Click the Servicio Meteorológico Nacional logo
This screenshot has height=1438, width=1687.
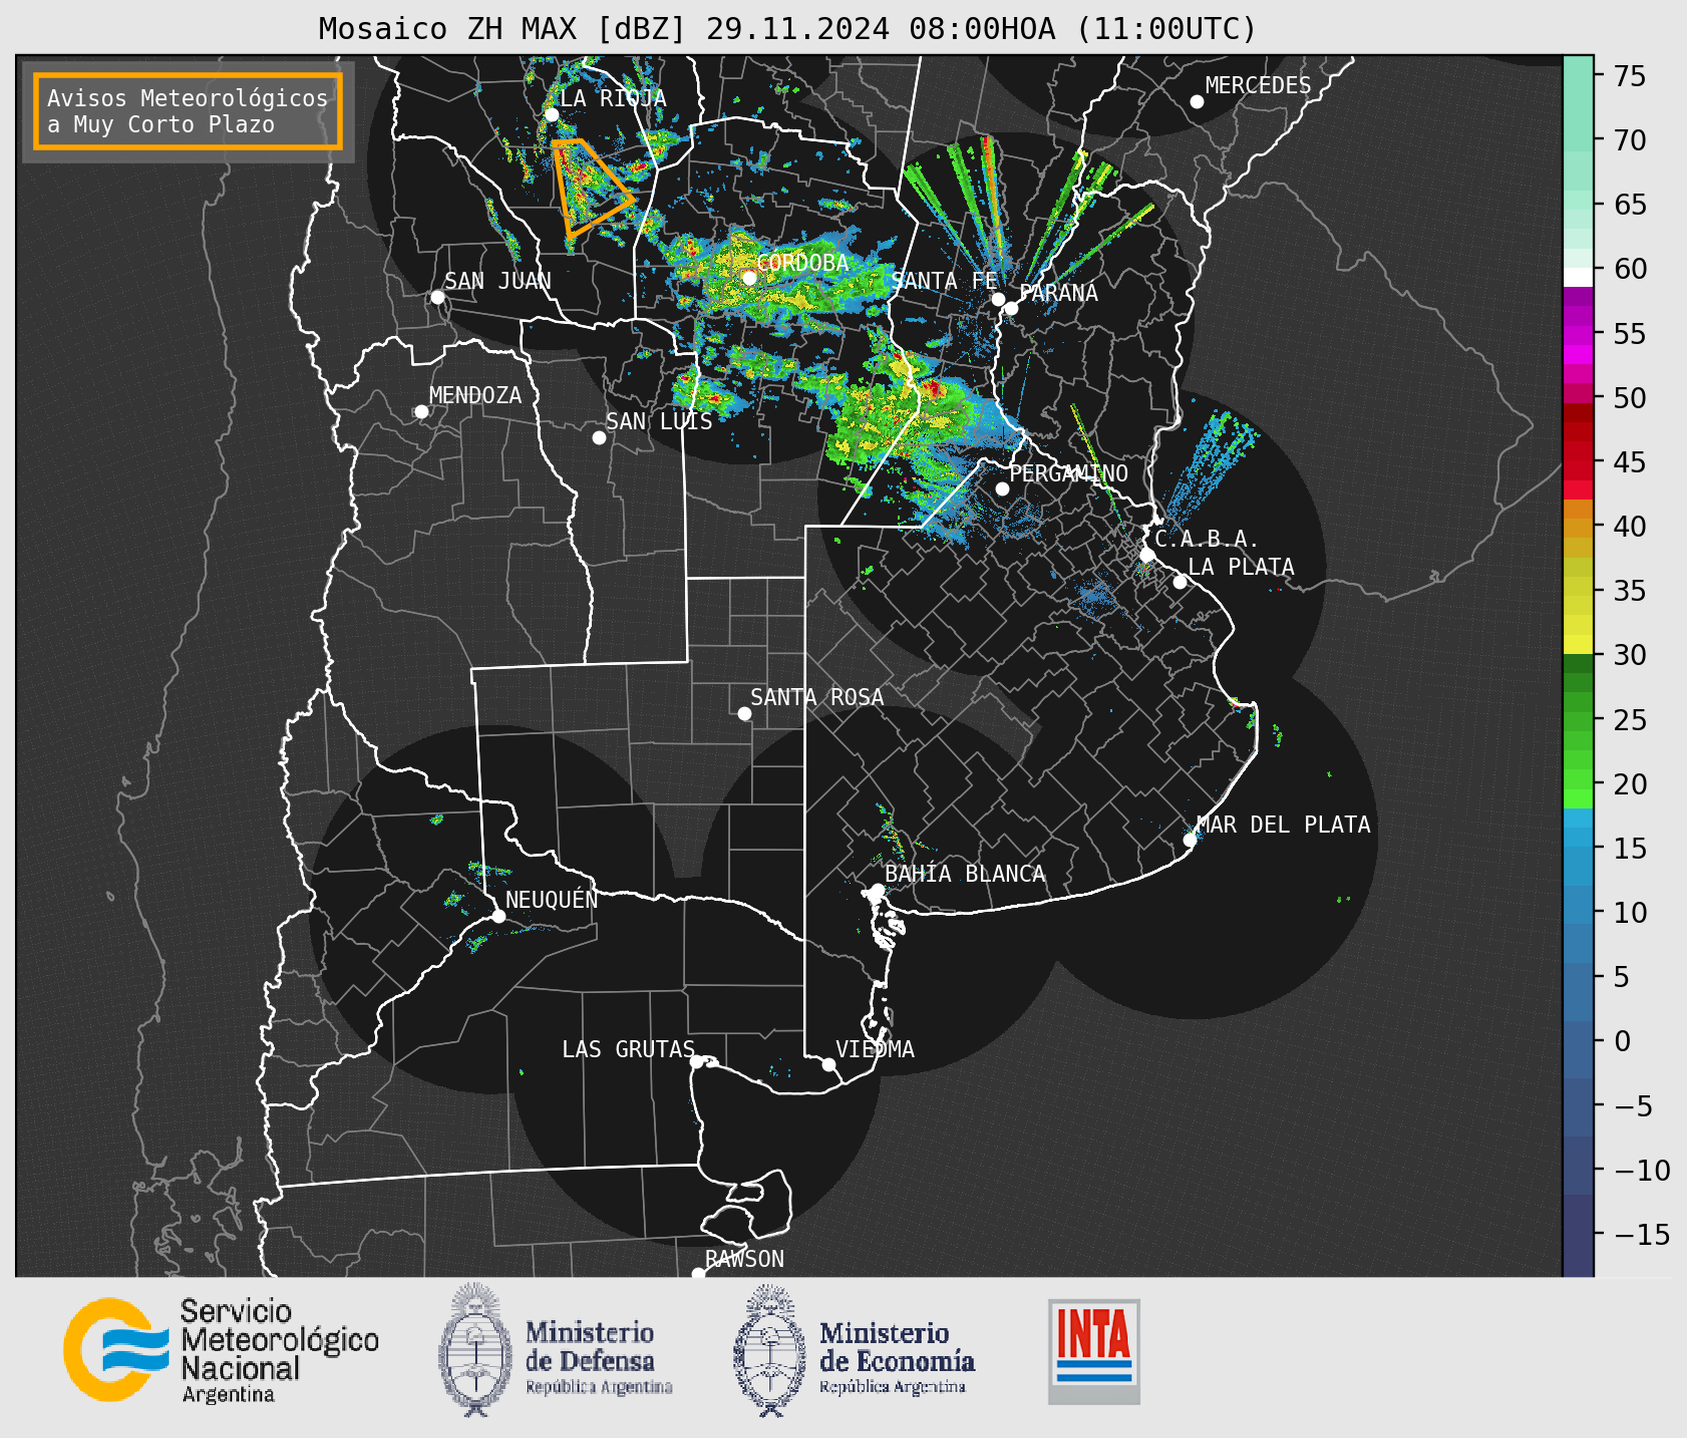(x=221, y=1350)
